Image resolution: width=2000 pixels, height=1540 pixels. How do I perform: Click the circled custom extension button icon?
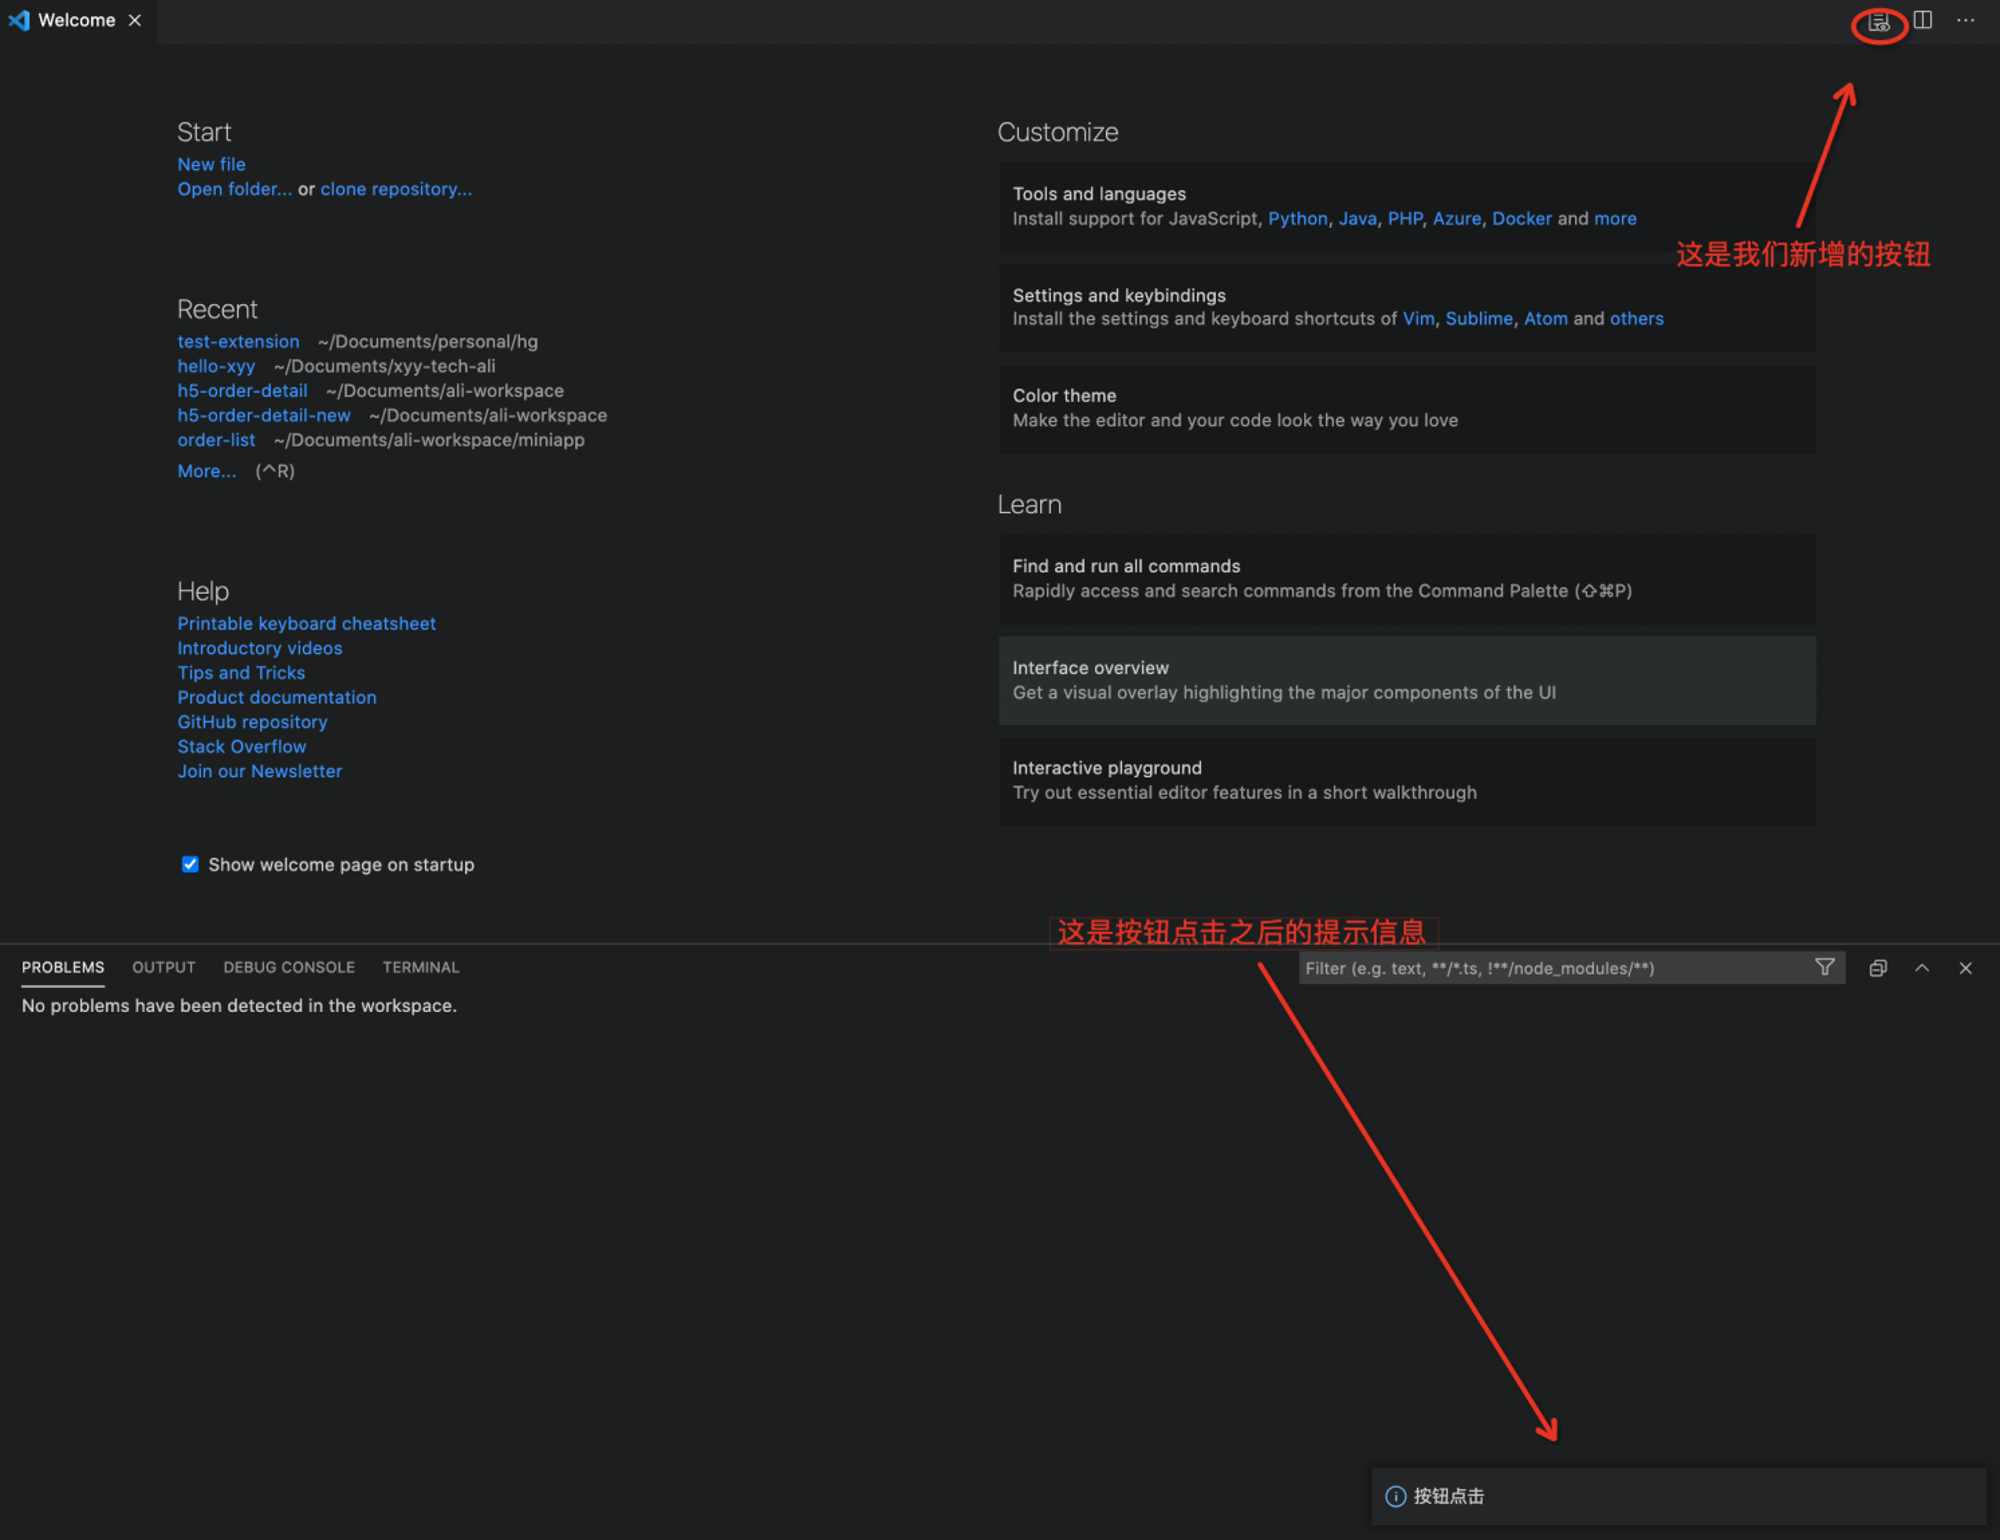tap(1879, 21)
